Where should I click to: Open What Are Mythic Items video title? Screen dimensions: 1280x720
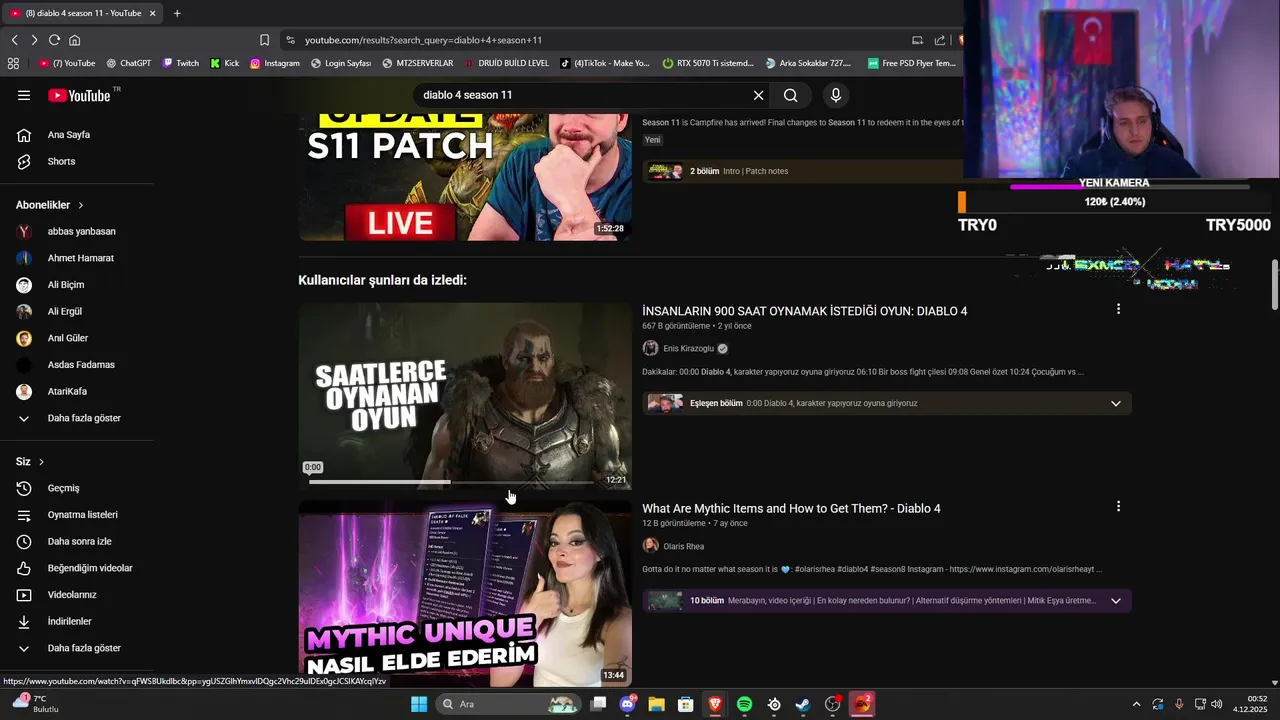pyautogui.click(x=791, y=508)
